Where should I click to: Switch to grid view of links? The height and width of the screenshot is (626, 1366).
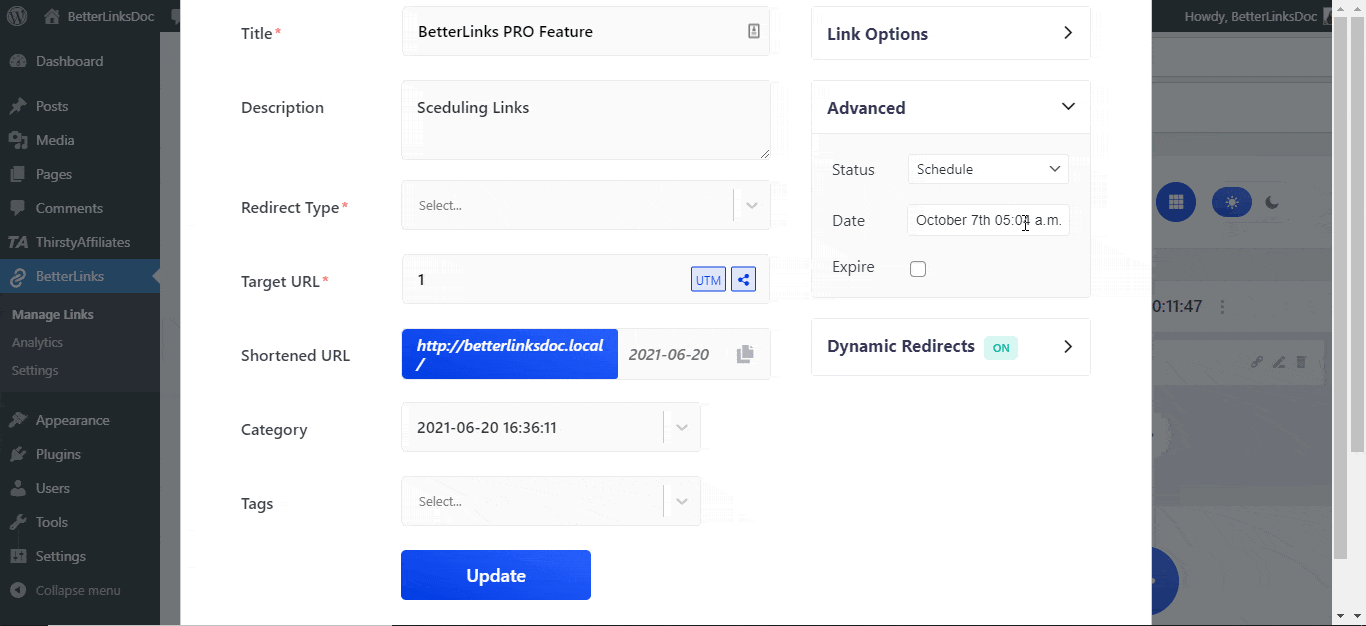point(1176,202)
